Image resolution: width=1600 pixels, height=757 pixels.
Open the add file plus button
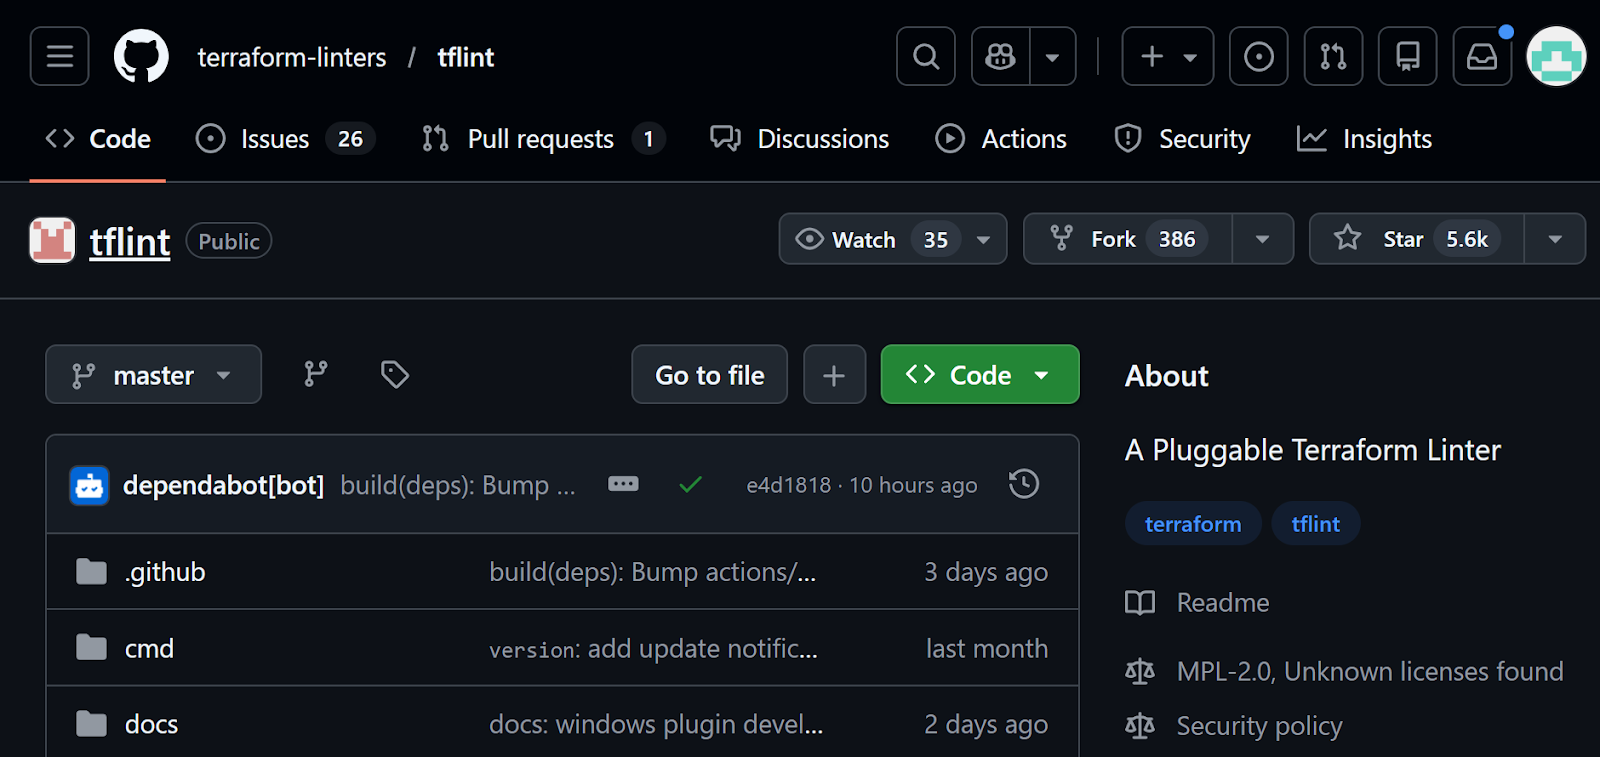point(835,375)
